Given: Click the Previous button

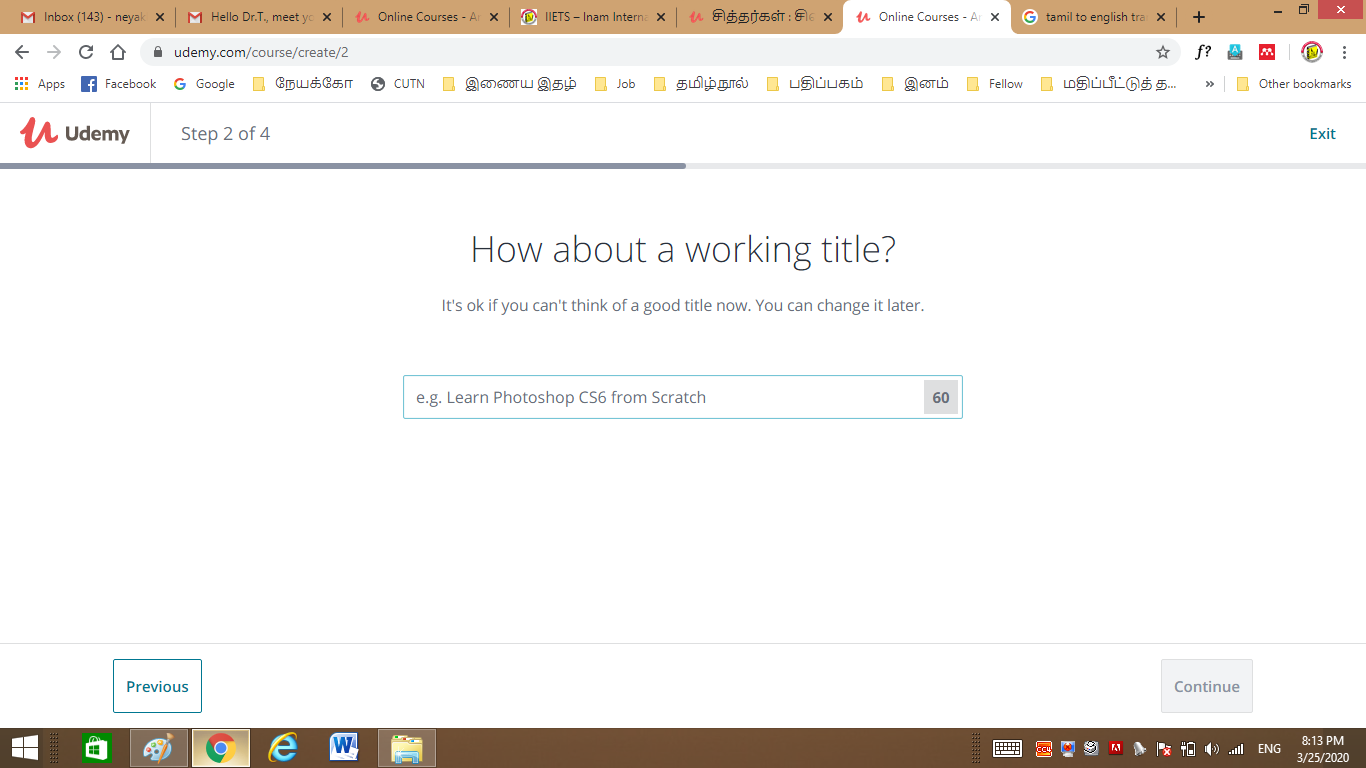Looking at the screenshot, I should pos(157,686).
